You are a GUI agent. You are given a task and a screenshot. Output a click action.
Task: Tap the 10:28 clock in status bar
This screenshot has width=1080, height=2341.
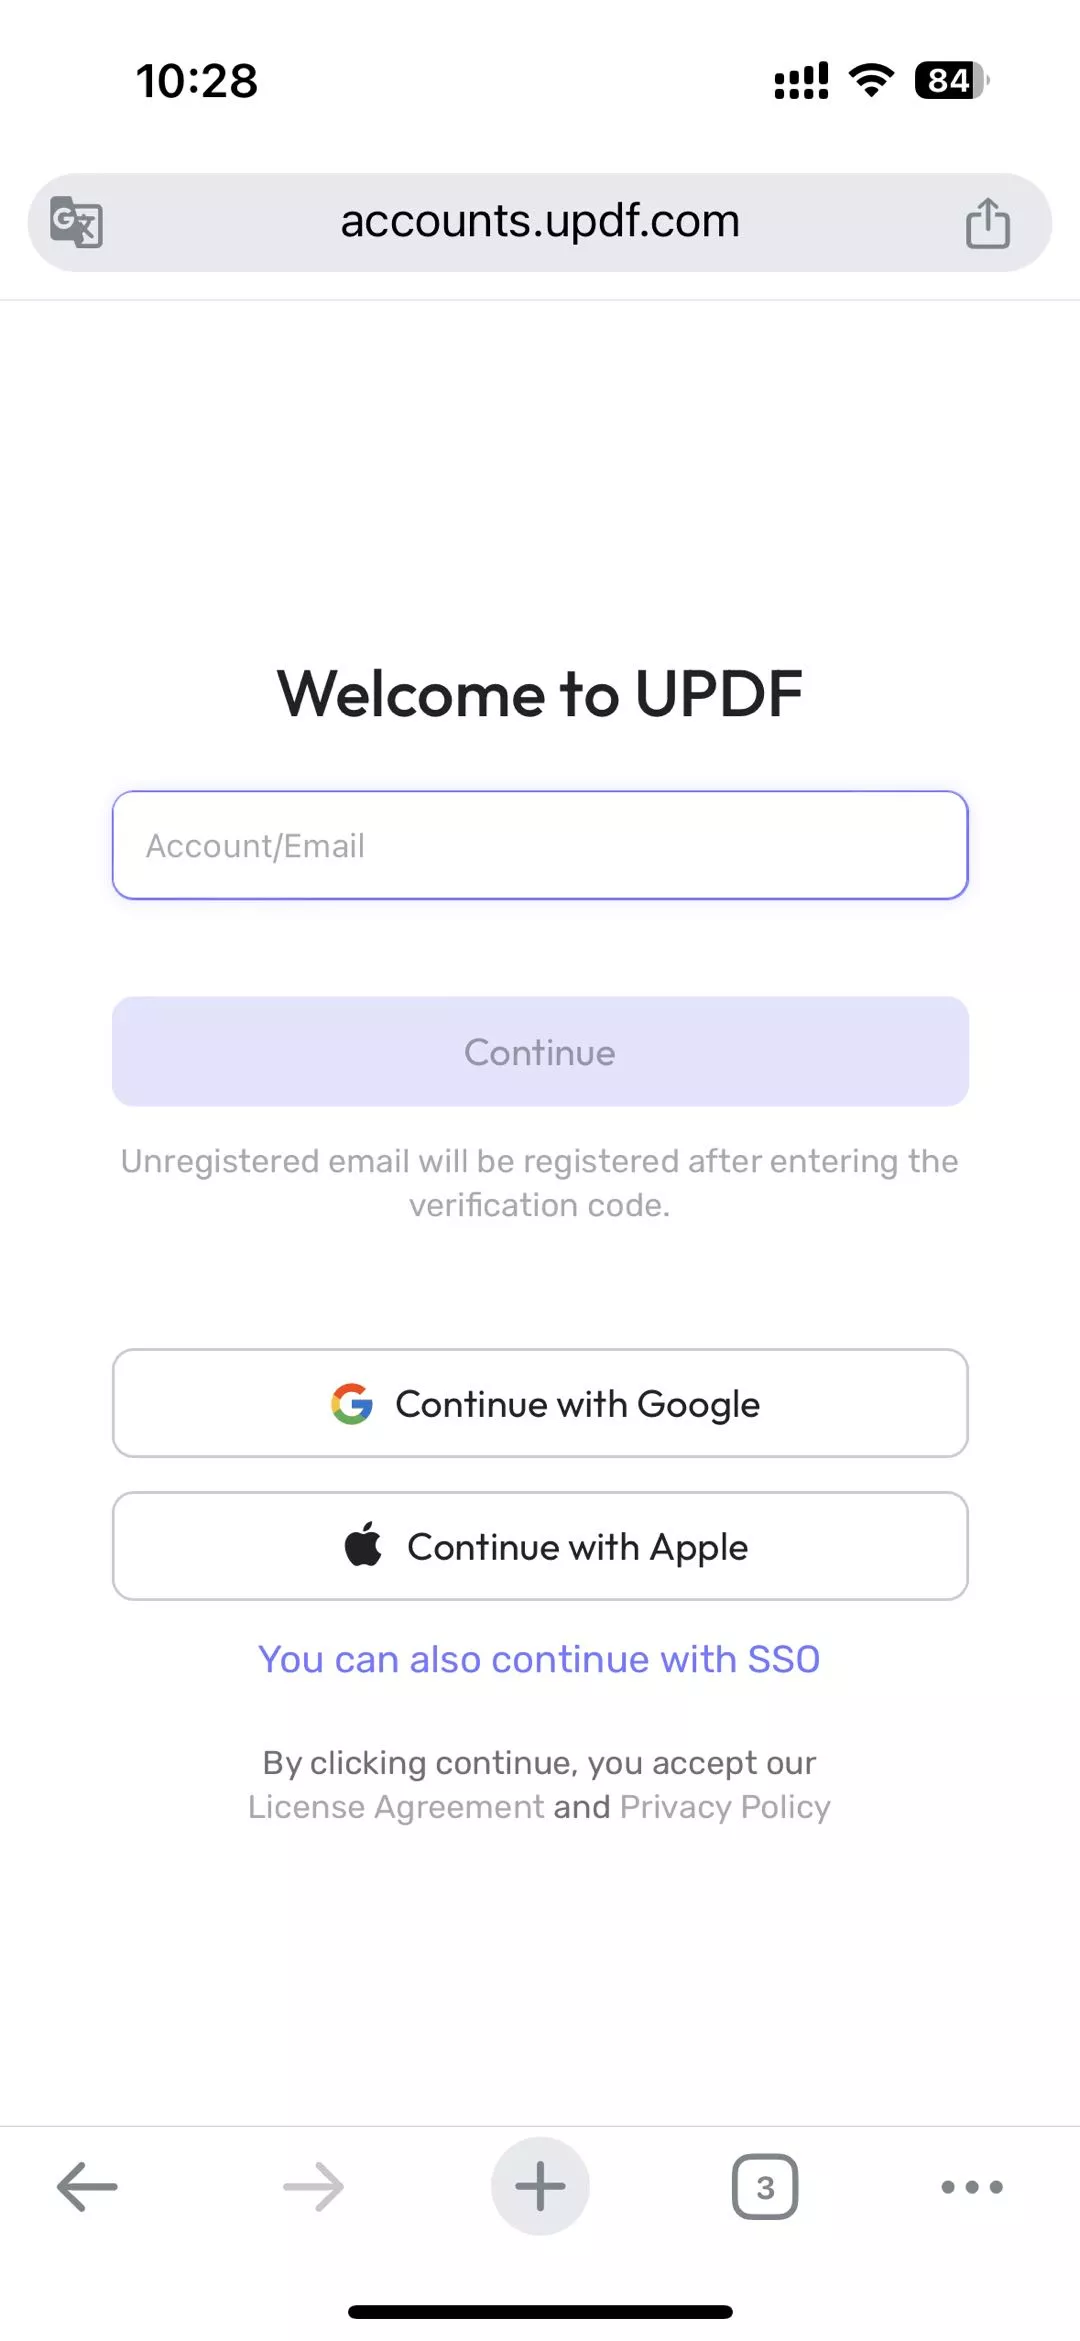pos(197,80)
